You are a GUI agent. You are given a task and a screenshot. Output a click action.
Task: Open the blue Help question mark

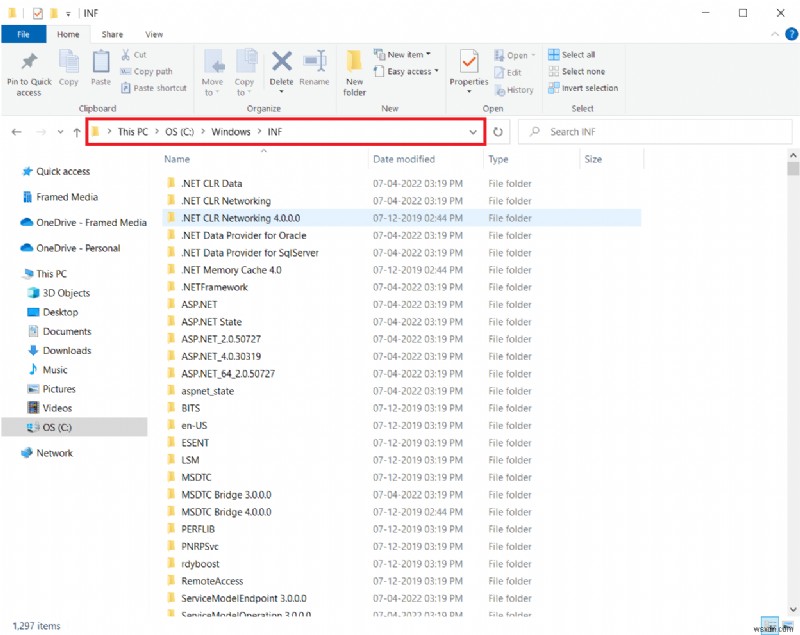791,34
